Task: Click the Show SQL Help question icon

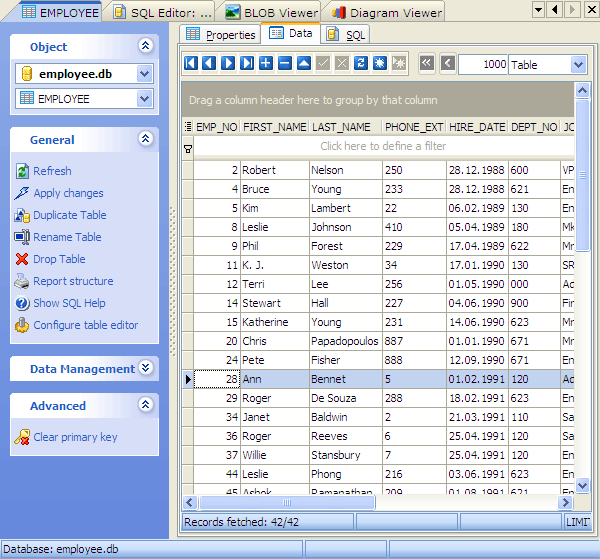Action: [x=22, y=303]
